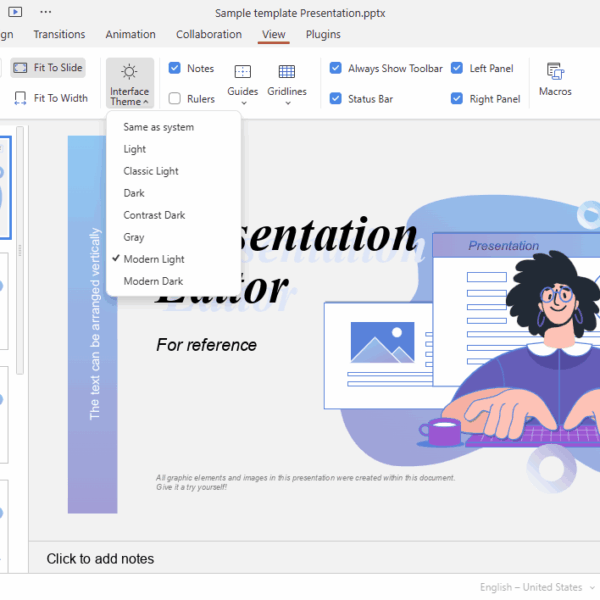Open the Plugins tab
Viewport: 600px width, 600px height.
(323, 34)
